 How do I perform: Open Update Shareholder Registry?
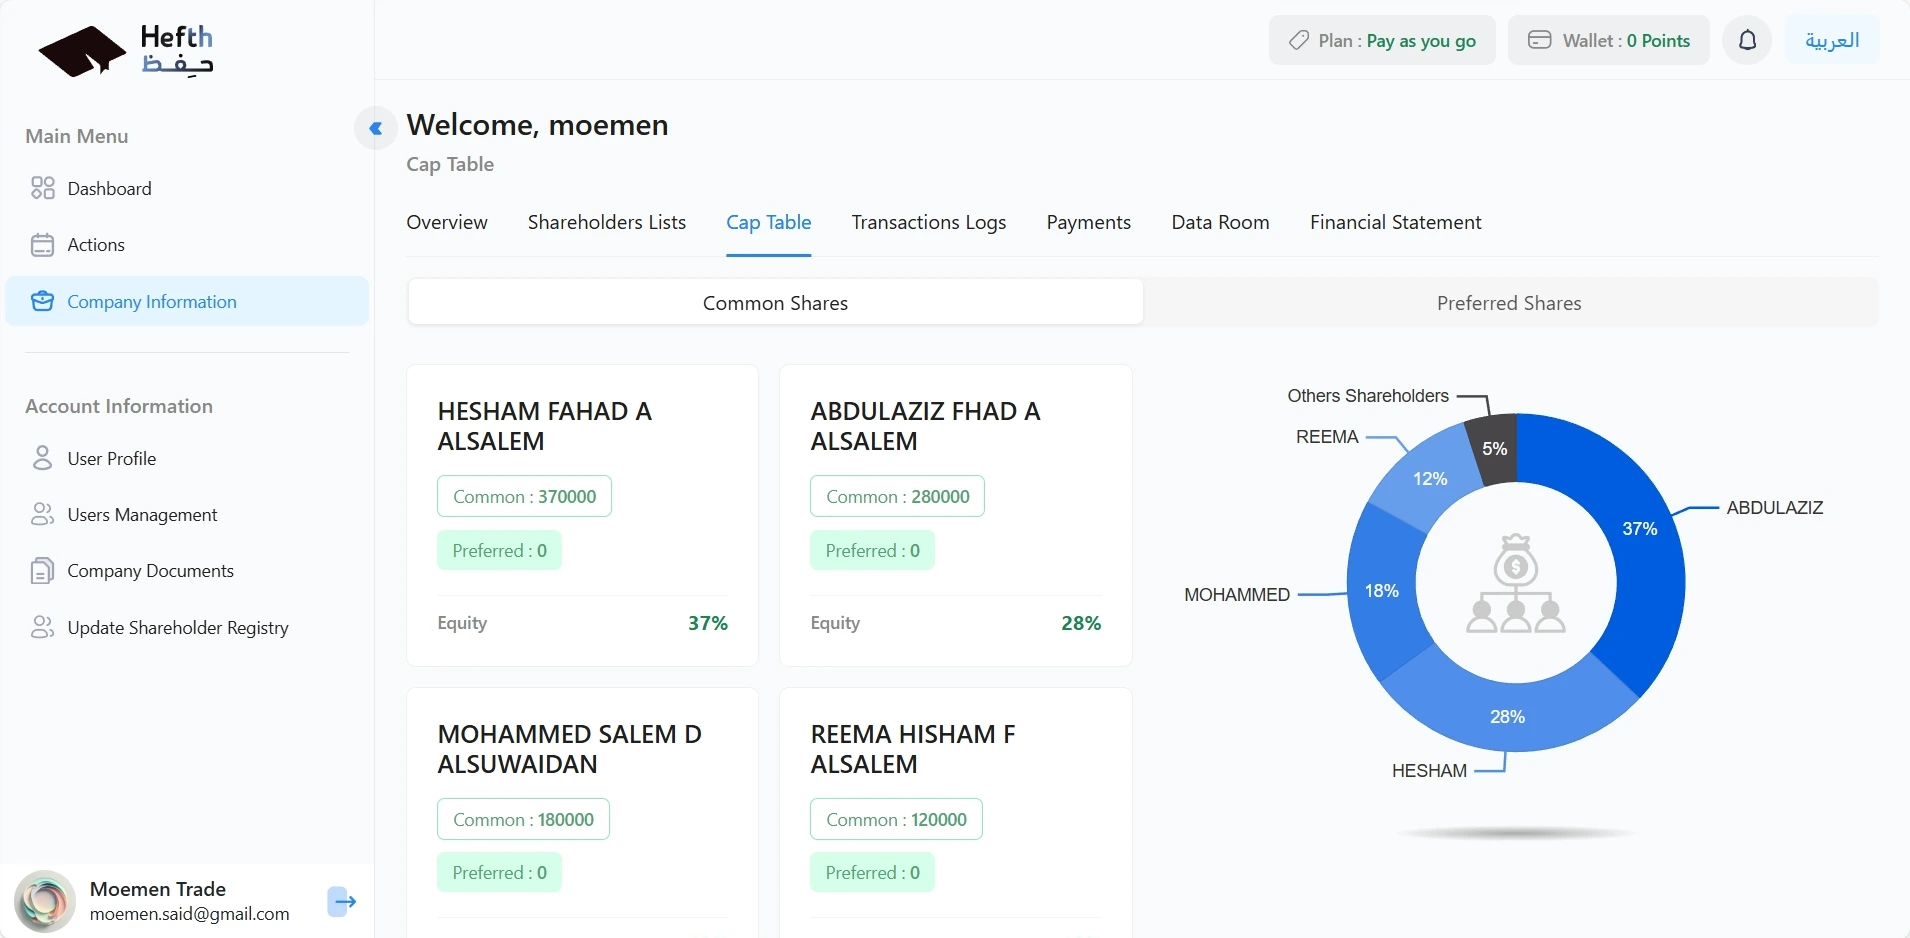[x=177, y=628]
